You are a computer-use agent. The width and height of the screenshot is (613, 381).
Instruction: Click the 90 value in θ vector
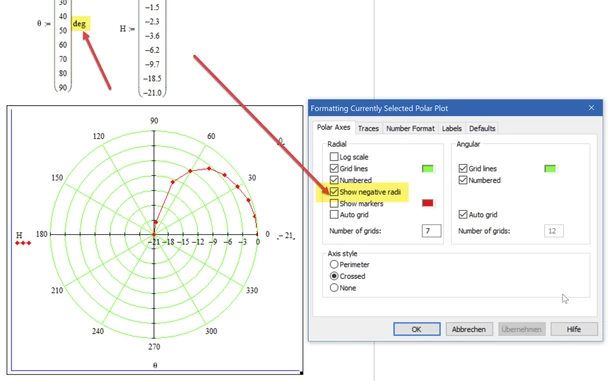tap(63, 87)
